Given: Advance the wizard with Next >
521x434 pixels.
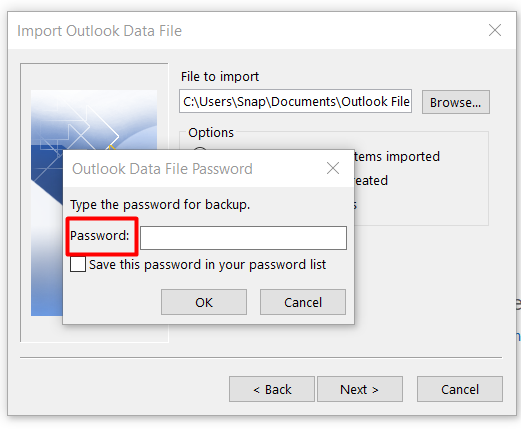Looking at the screenshot, I should (x=360, y=389).
